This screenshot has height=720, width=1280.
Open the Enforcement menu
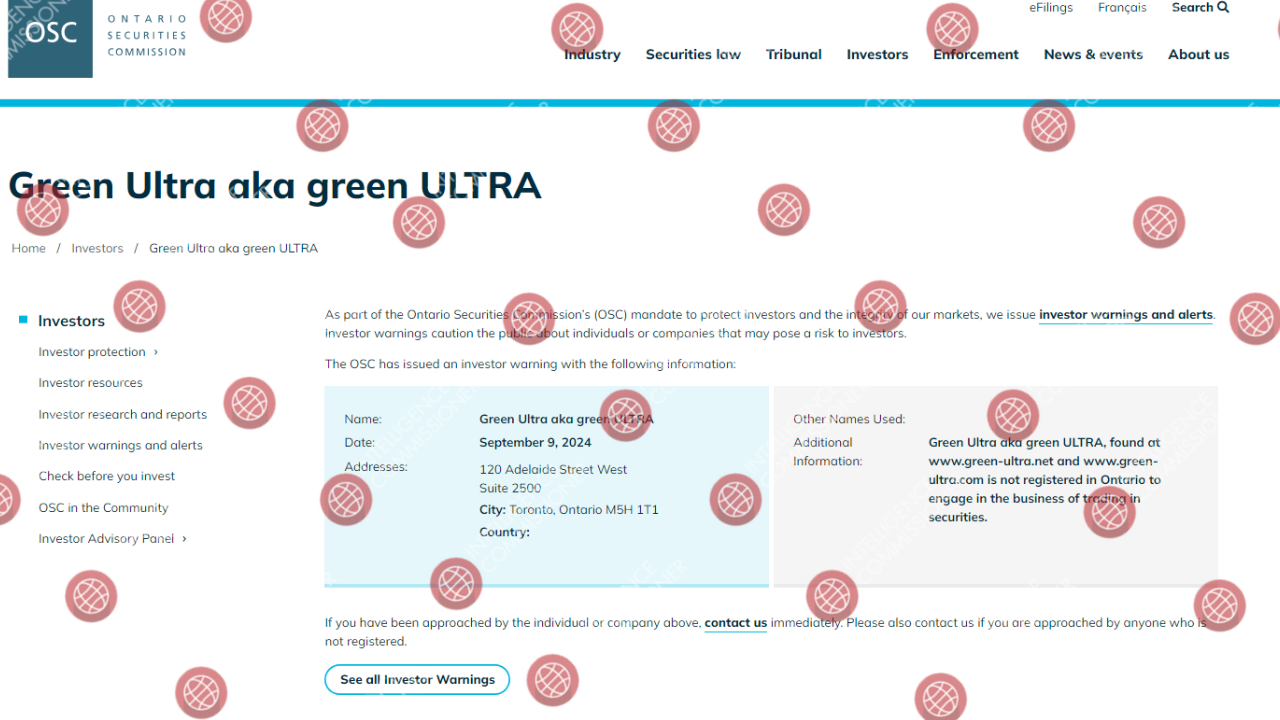tap(976, 55)
